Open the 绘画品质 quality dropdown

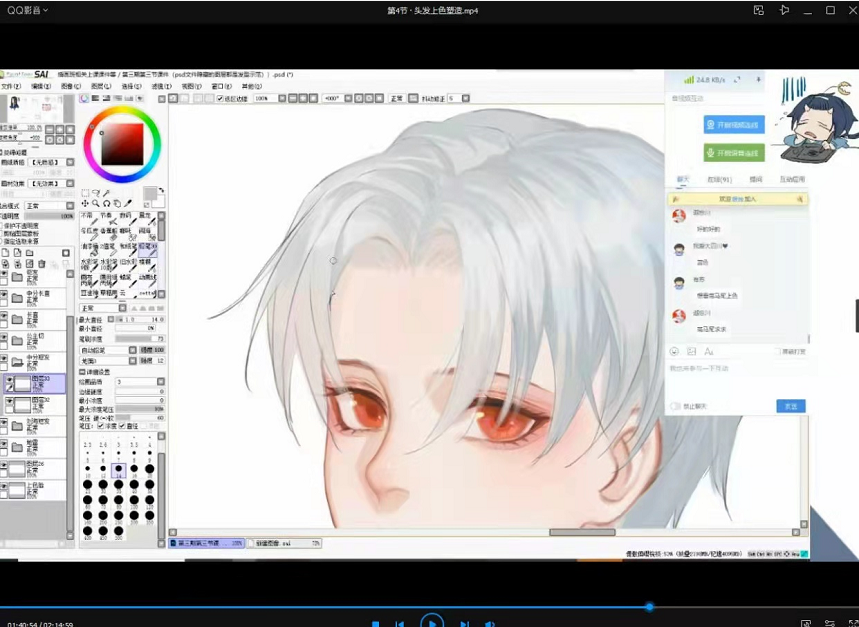pyautogui.click(x=161, y=382)
